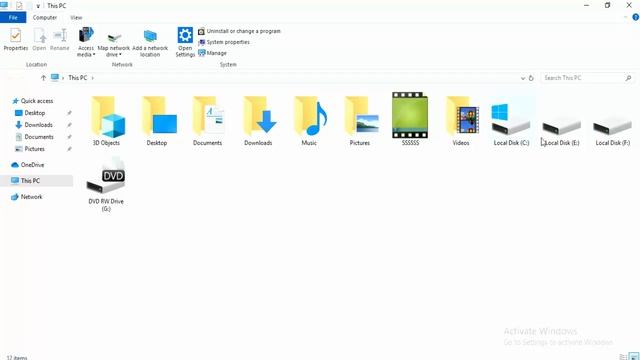Open Settings via gear icon
The width and height of the screenshot is (640, 360).
click(x=185, y=36)
